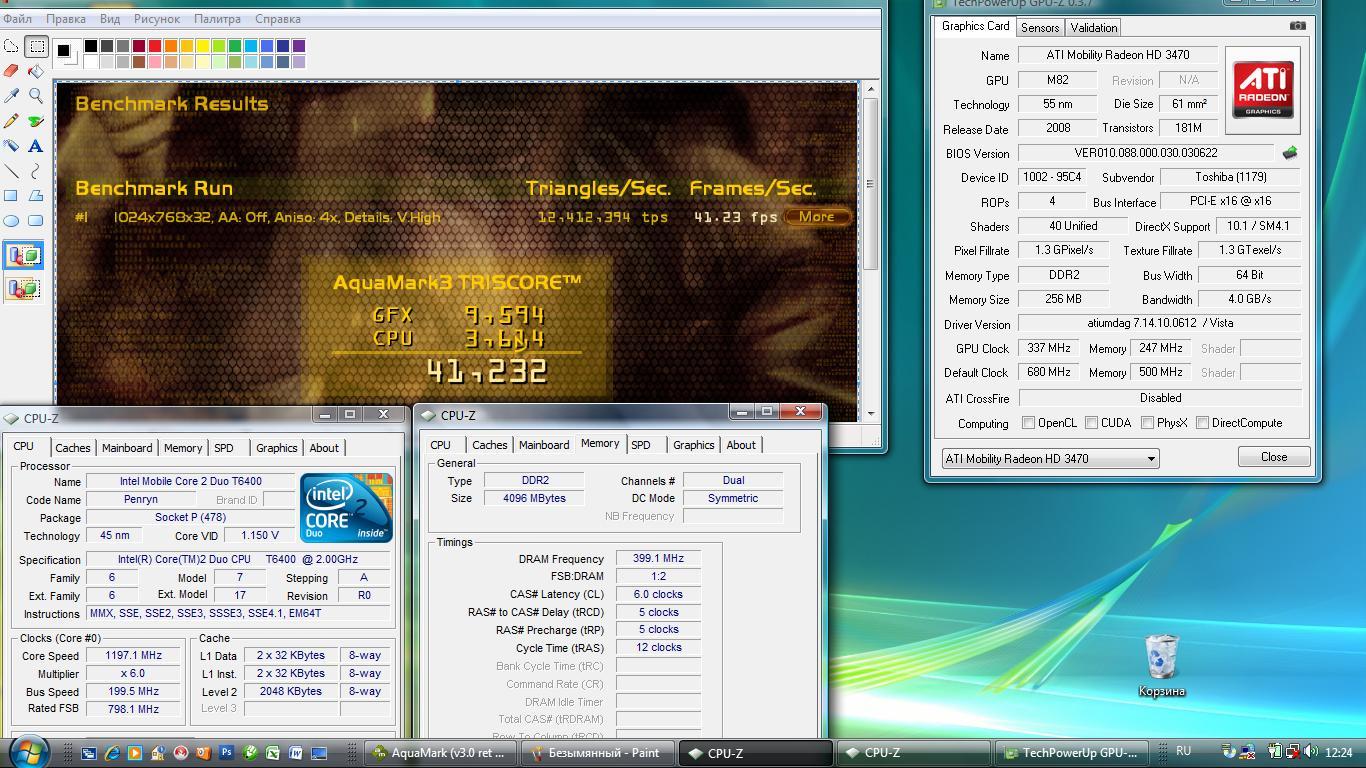1366x768 pixels.
Task: Open the About tab in left CPU-Z window
Action: point(324,448)
